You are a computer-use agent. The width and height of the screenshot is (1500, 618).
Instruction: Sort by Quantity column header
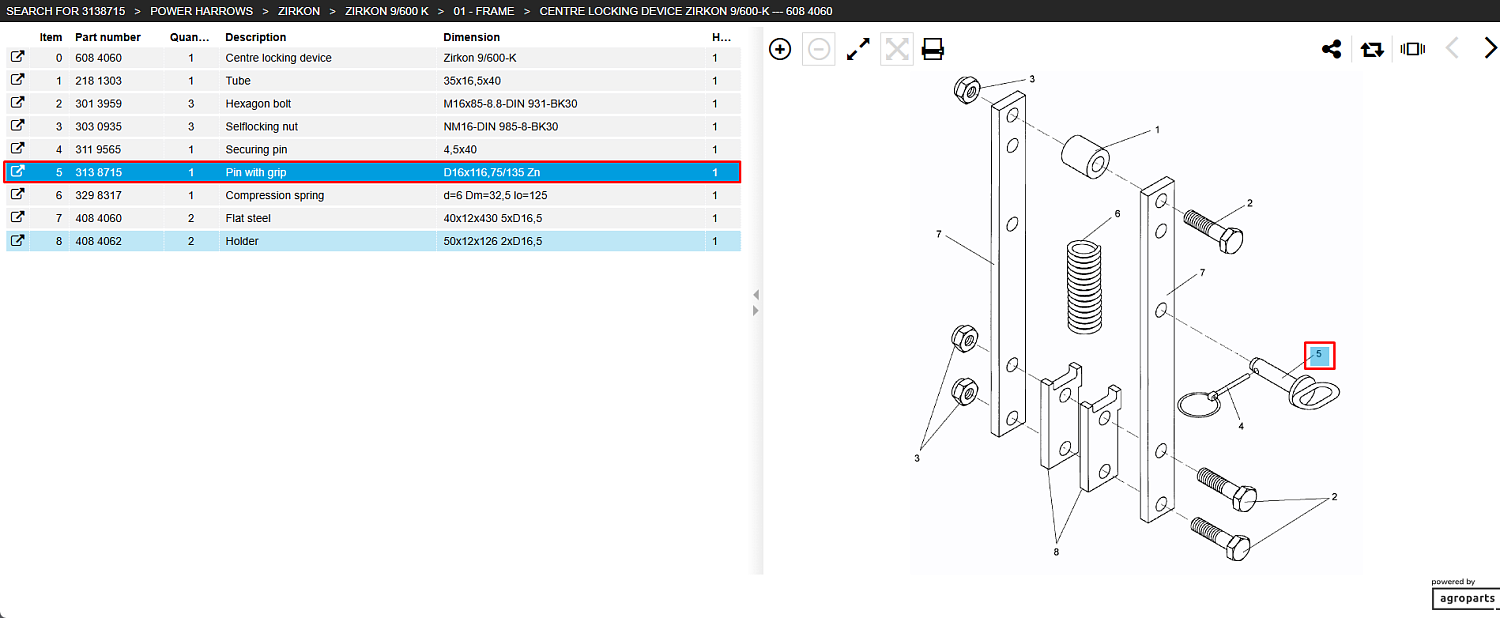coord(190,37)
